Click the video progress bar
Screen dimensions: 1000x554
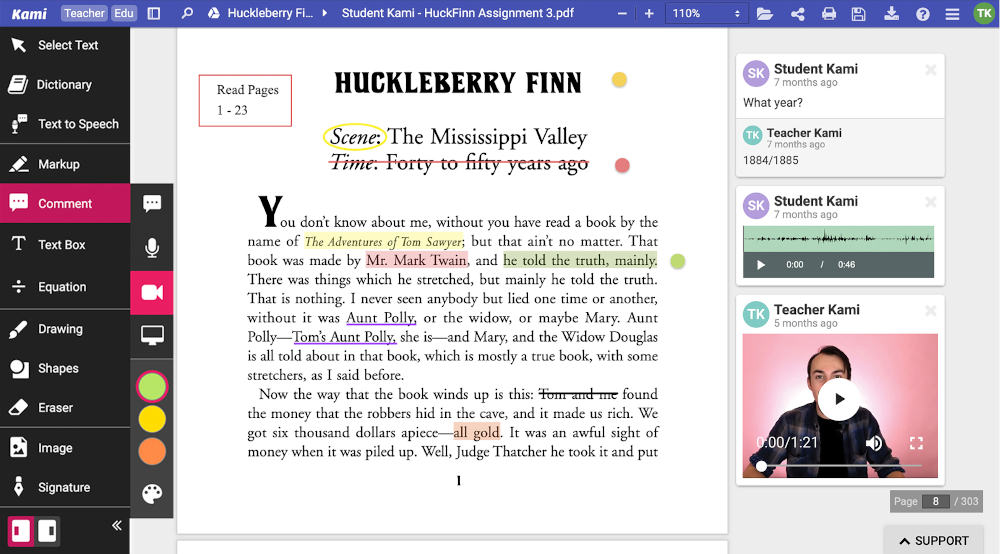pyautogui.click(x=840, y=466)
